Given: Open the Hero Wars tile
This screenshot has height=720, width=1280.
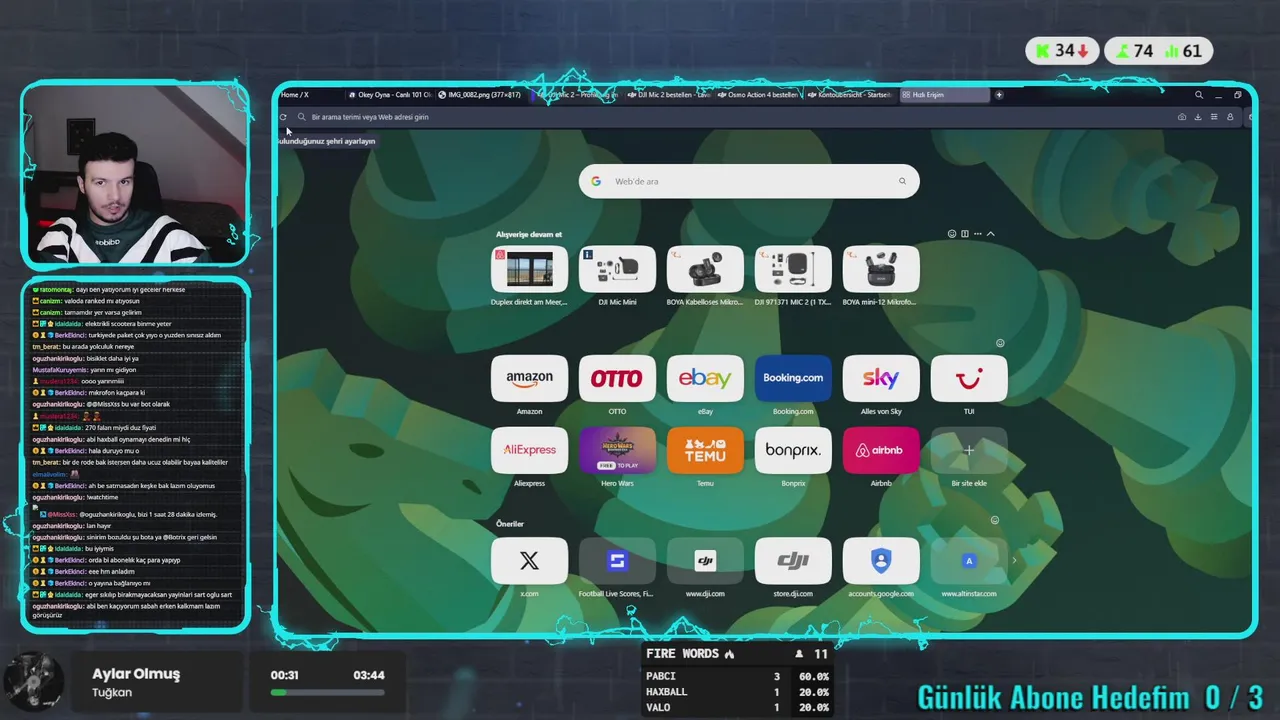Looking at the screenshot, I should 617,450.
